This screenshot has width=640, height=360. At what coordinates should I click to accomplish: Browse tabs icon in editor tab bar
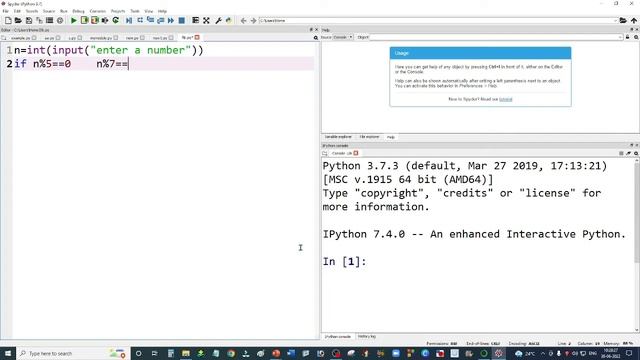[x=4, y=38]
